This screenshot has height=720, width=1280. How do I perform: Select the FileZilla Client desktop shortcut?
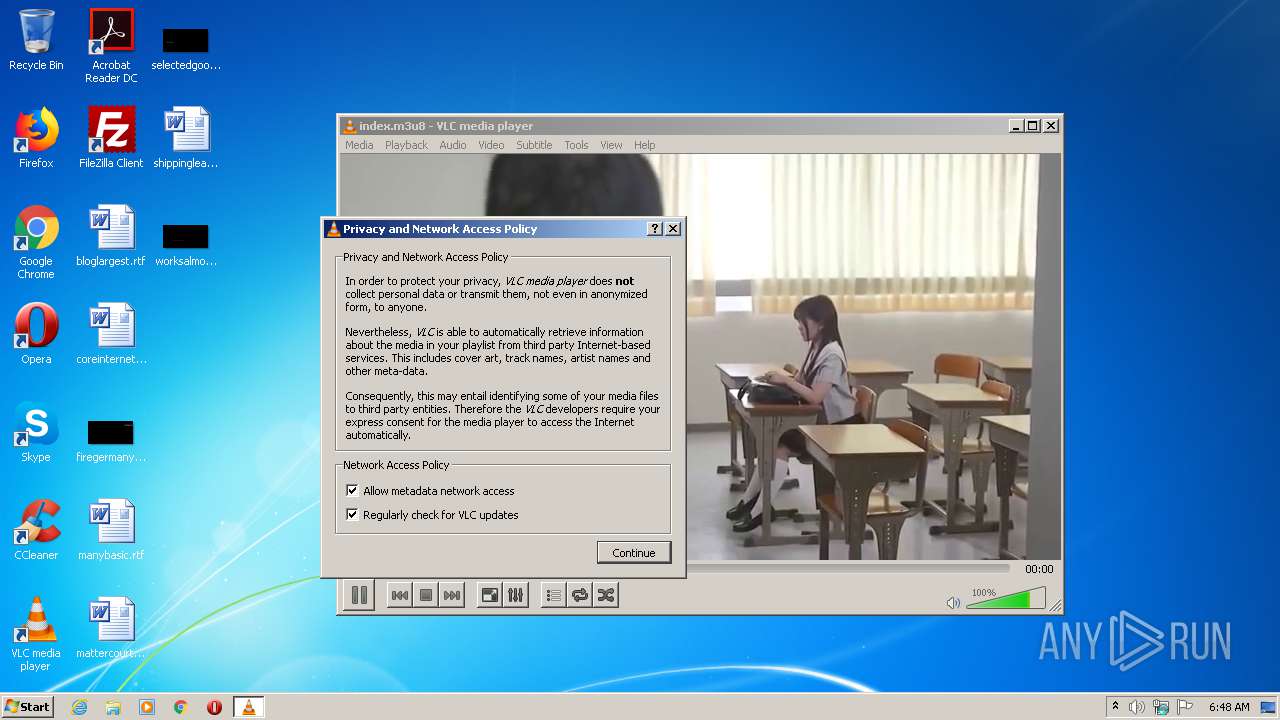[111, 138]
